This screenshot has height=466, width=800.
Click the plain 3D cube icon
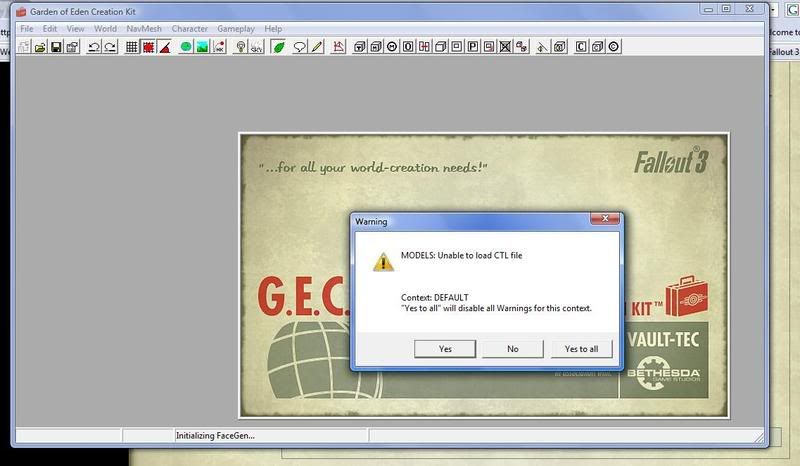pyautogui.click(x=441, y=47)
